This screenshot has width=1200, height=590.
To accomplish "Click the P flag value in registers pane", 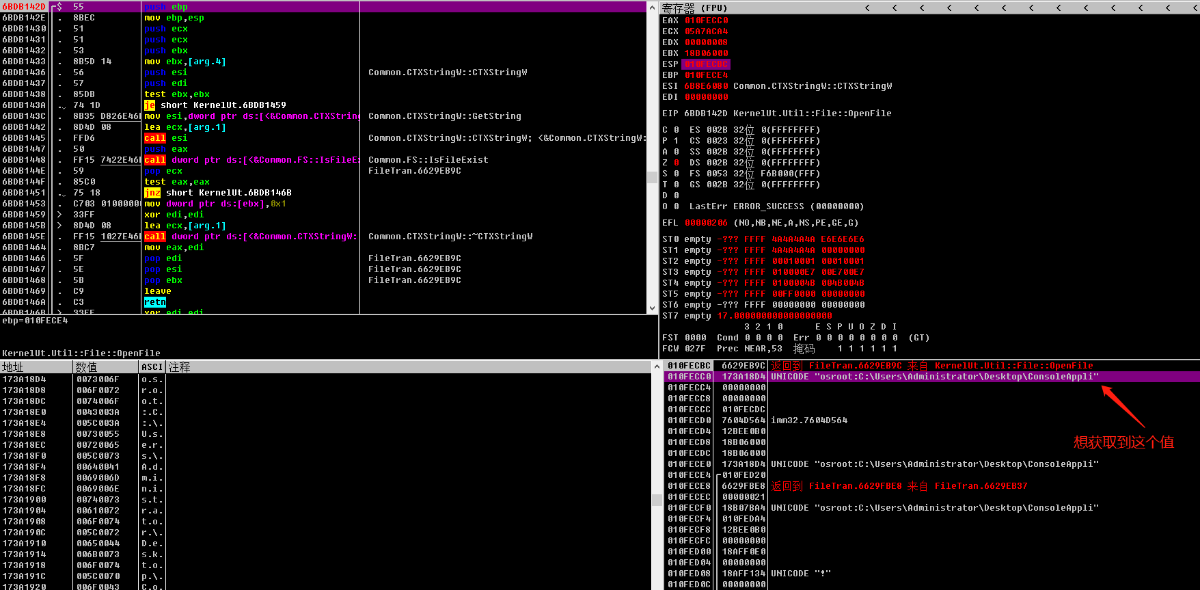I will (677, 142).
